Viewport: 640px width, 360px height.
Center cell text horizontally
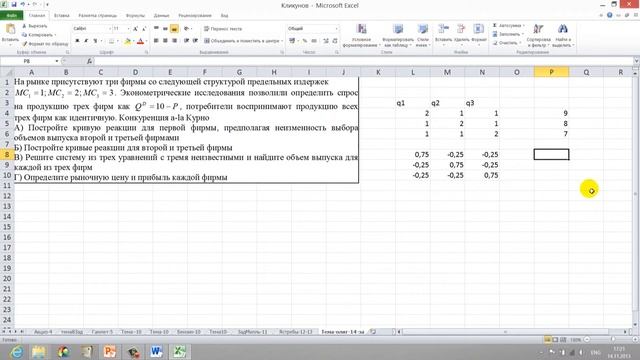165,41
